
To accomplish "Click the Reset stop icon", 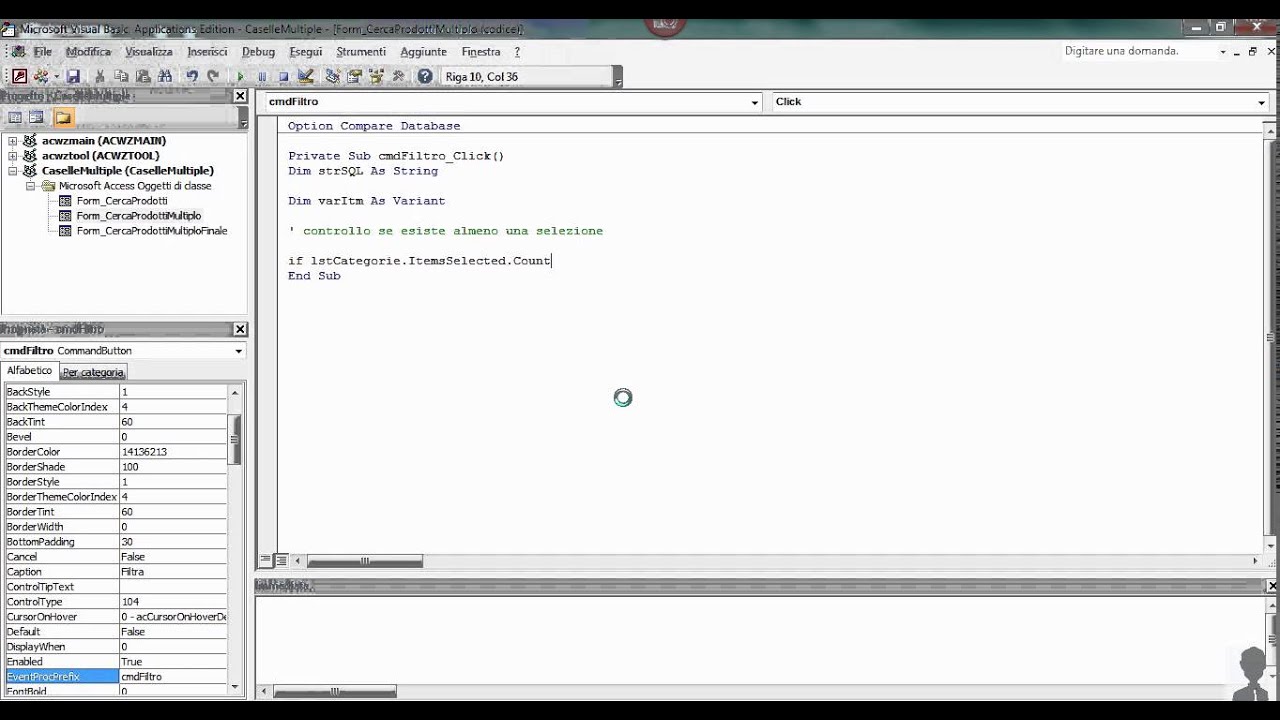I will (283, 76).
